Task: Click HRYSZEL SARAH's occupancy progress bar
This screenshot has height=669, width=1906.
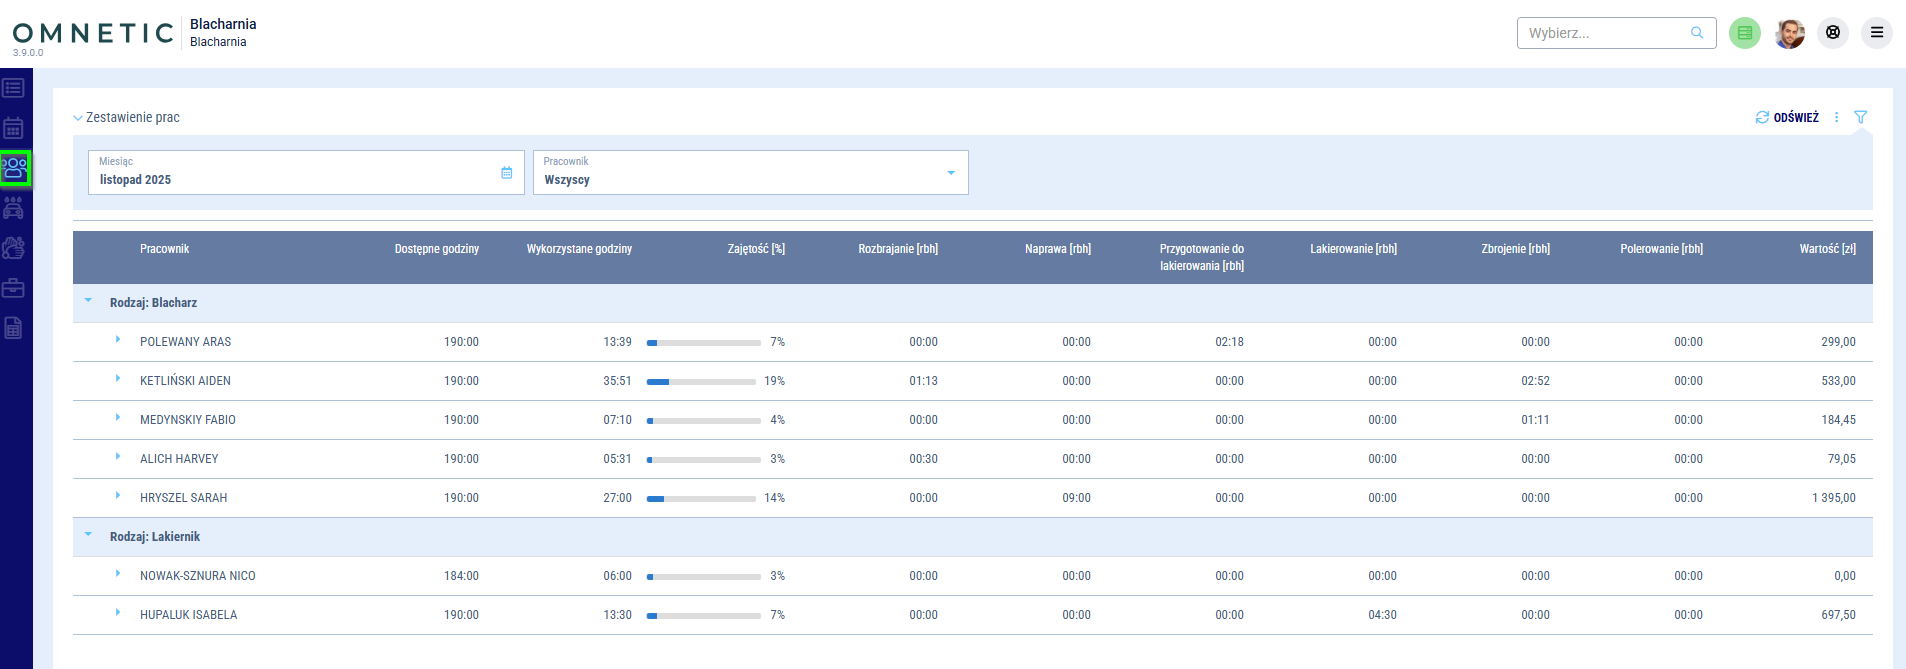Action: (x=701, y=498)
